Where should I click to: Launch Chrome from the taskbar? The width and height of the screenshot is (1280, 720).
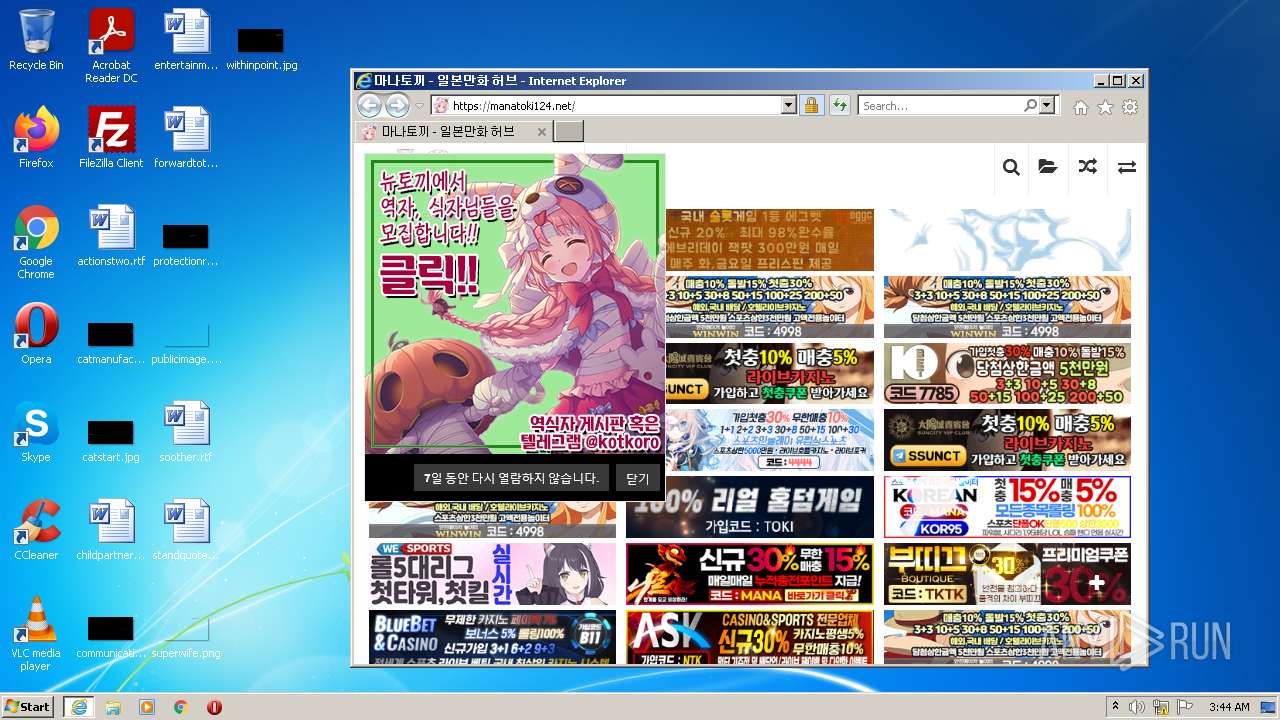pos(181,707)
